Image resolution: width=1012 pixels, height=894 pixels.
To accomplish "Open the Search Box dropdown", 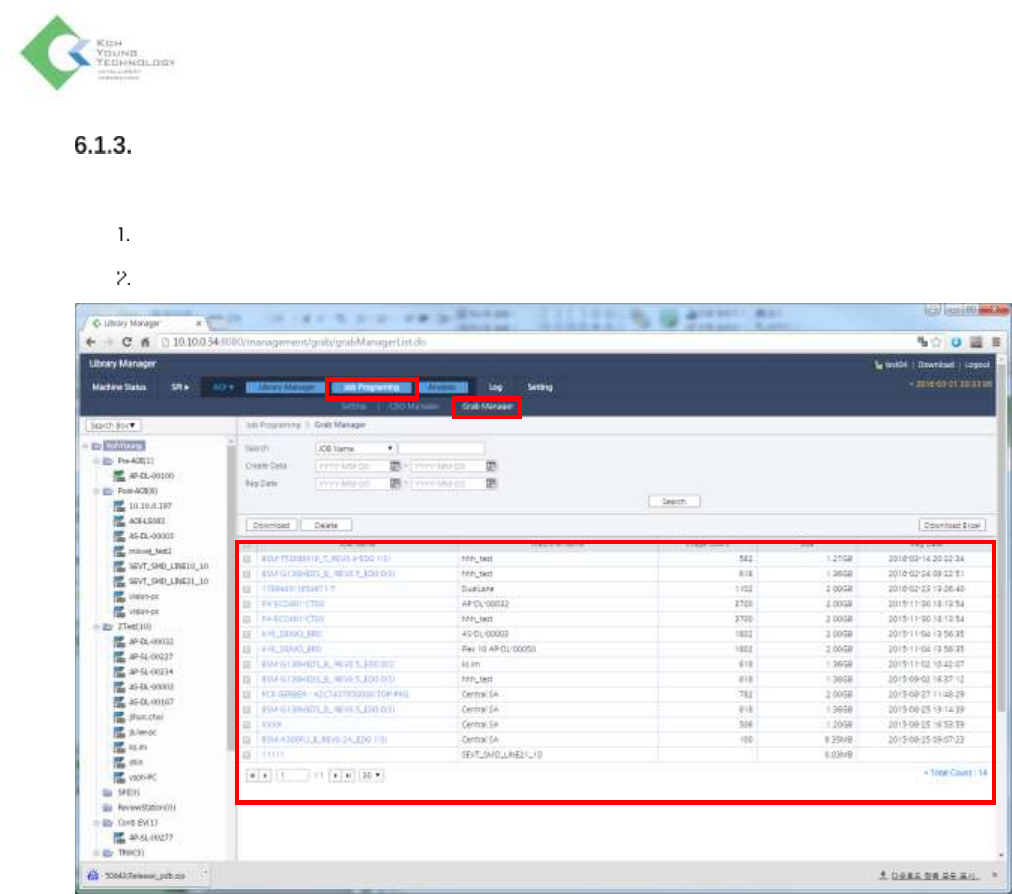I will [x=114, y=426].
